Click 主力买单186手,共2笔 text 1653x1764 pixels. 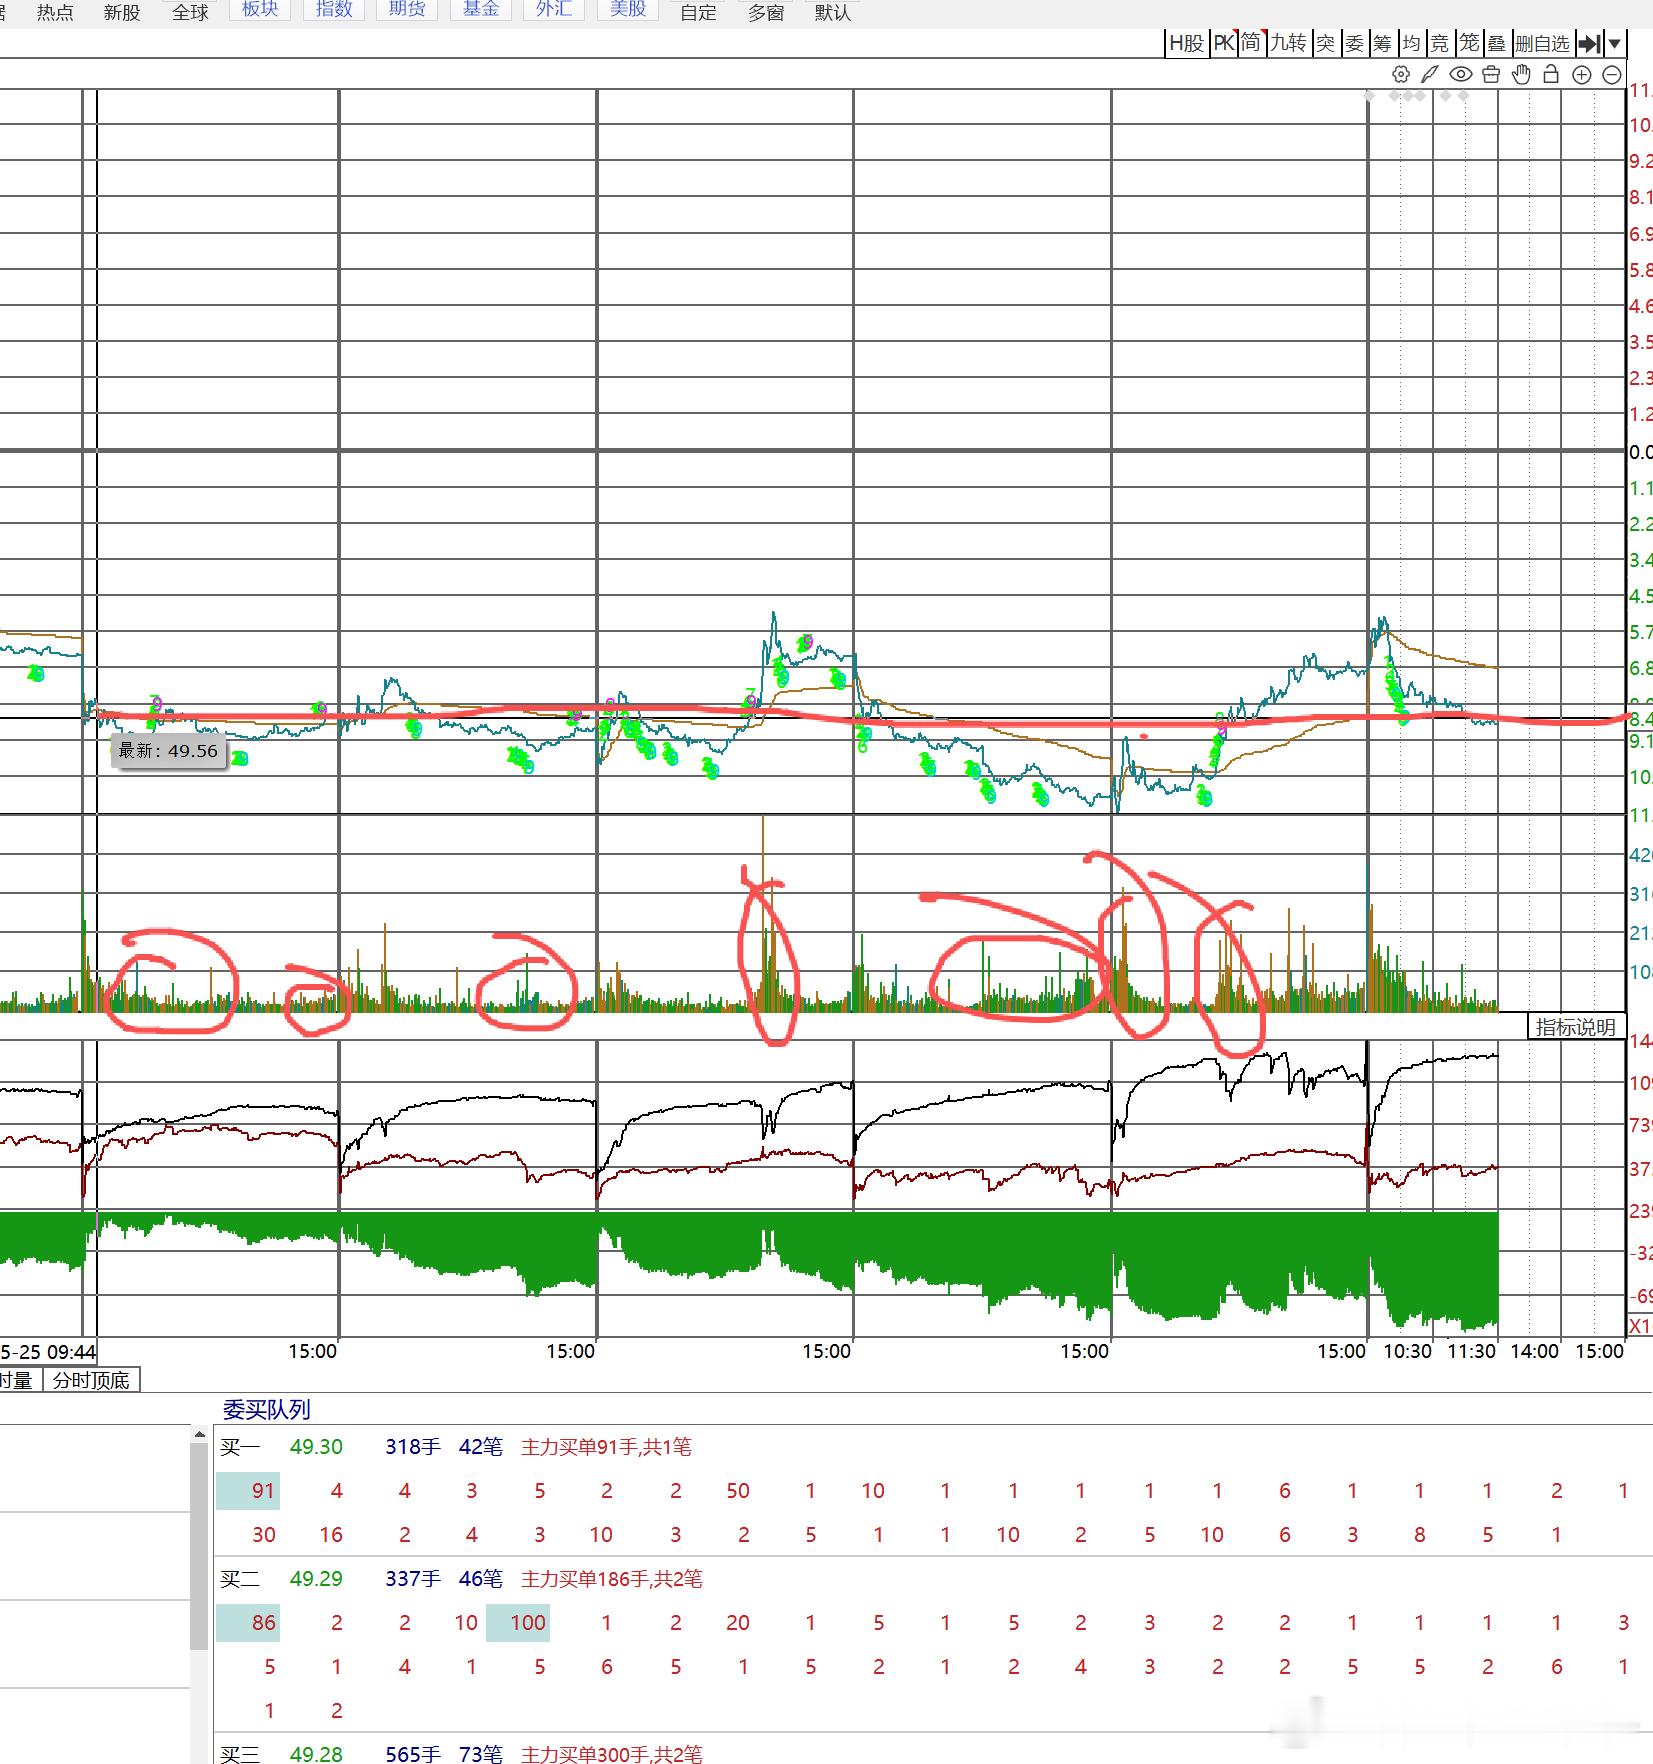tap(612, 1578)
